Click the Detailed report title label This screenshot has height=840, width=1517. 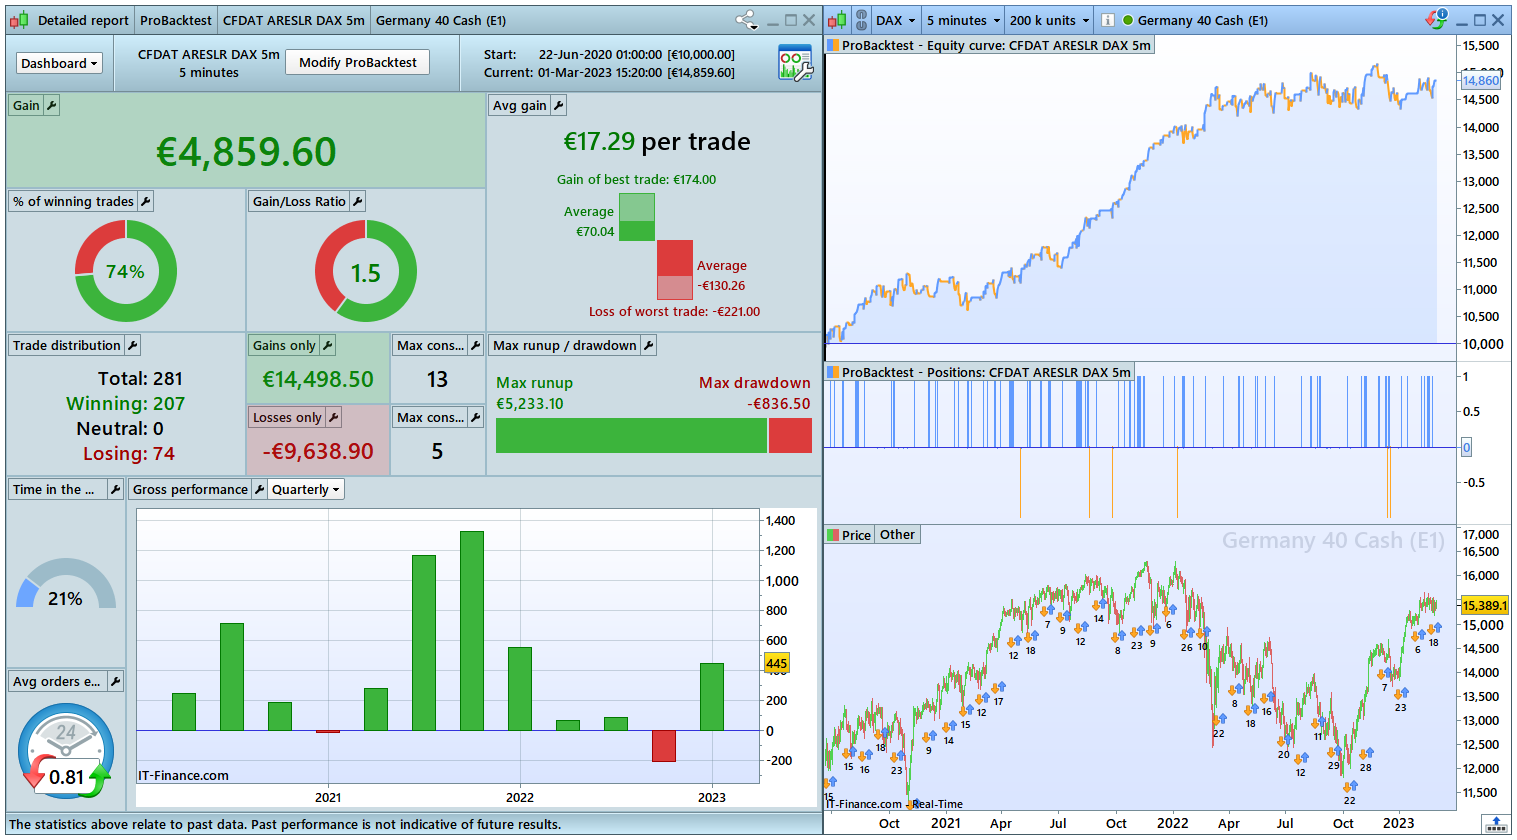(83, 20)
